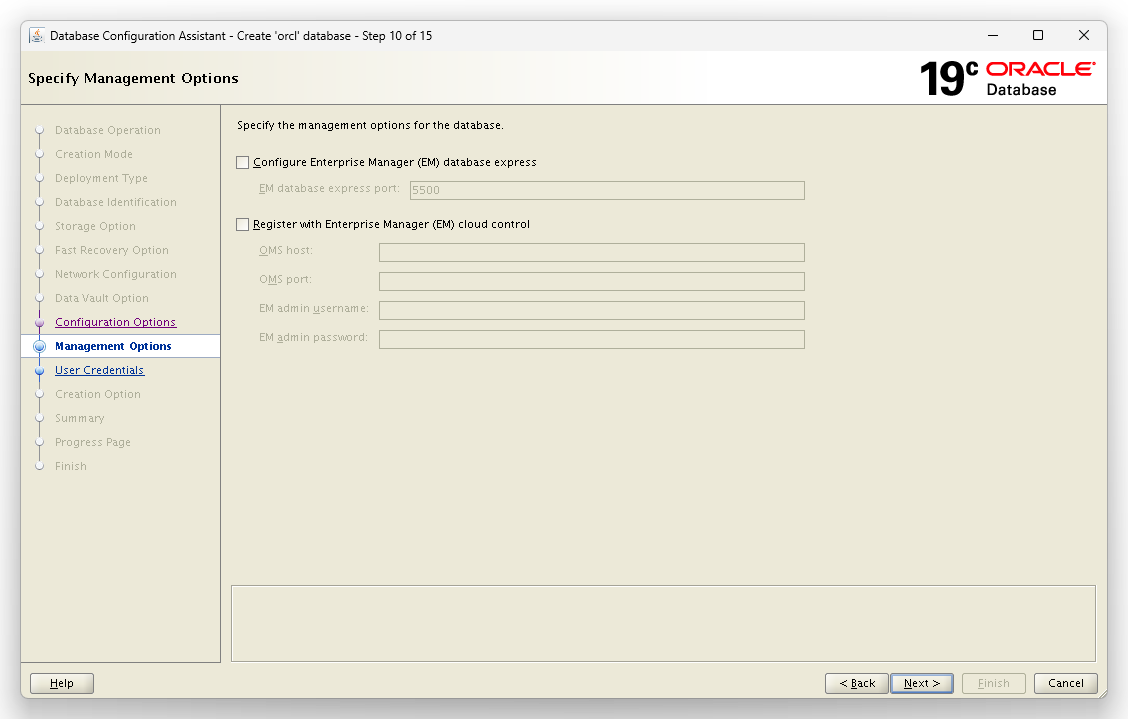The height and width of the screenshot is (719, 1128).
Task: Close the Database Configuration Assistant window
Action: (x=1083, y=35)
